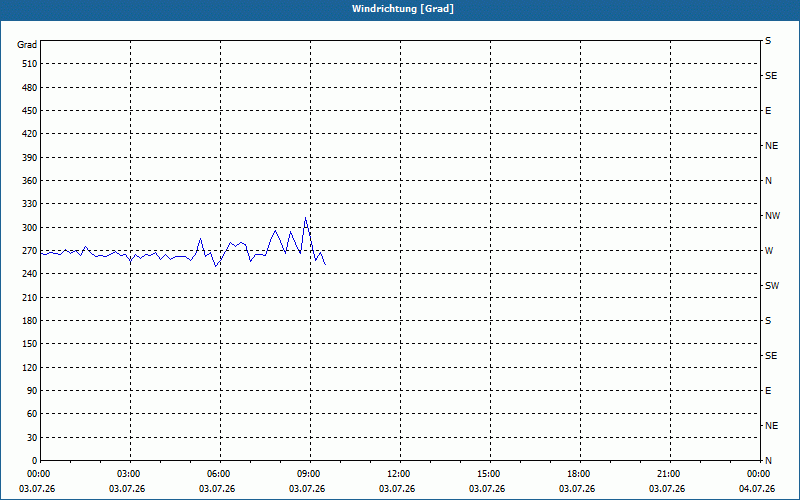
Task: Click the Grad unit label at top left
Action: click(x=27, y=45)
